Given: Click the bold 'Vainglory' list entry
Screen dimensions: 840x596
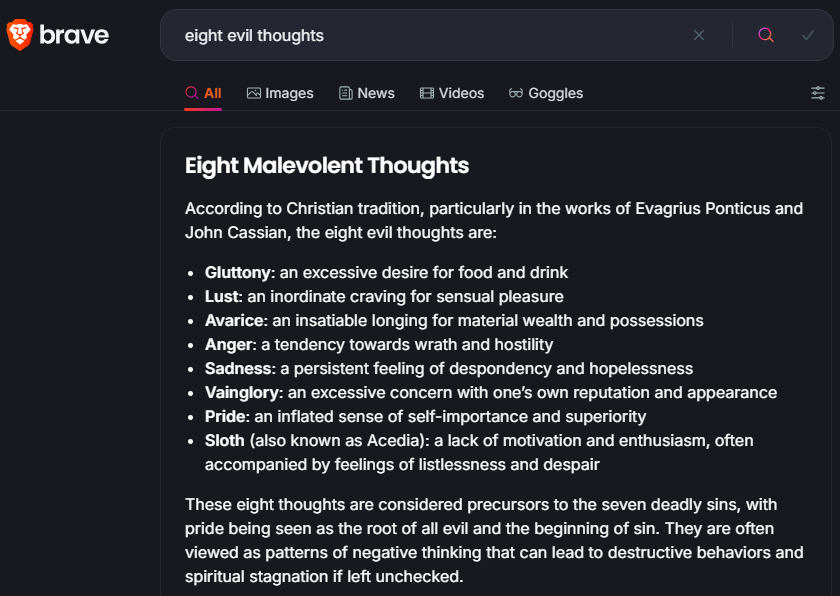Looking at the screenshot, I should (x=242, y=393).
